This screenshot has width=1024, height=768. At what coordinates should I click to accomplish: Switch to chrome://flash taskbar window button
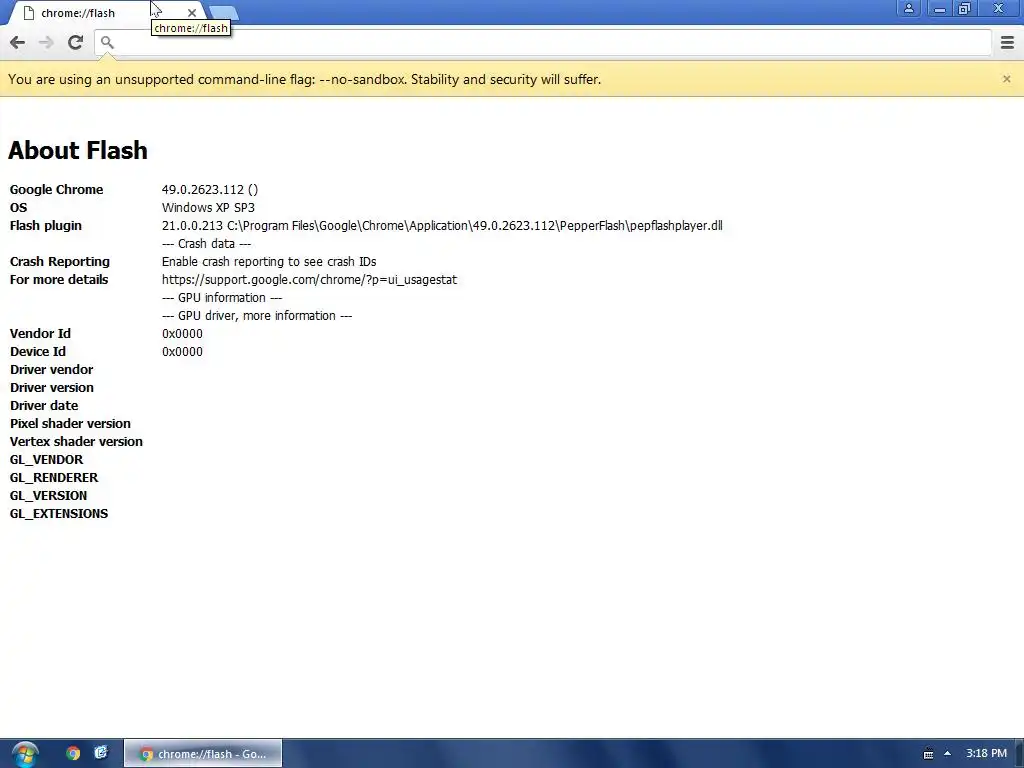[x=203, y=754]
